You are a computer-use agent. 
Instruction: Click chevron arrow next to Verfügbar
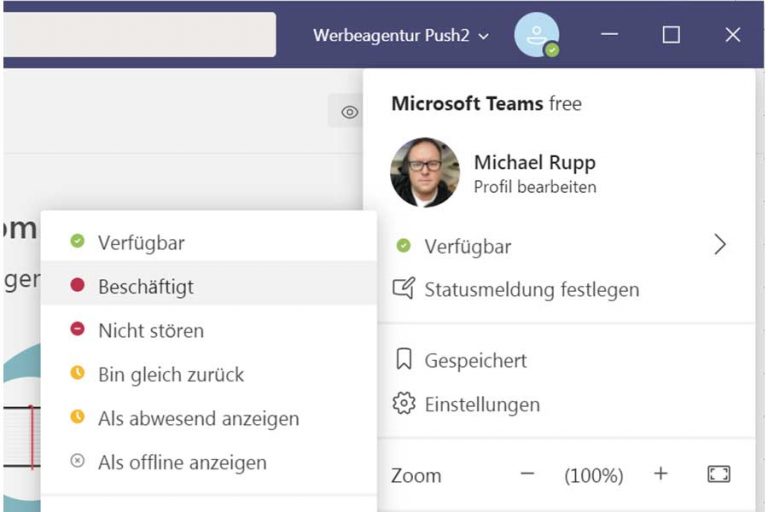pos(720,244)
